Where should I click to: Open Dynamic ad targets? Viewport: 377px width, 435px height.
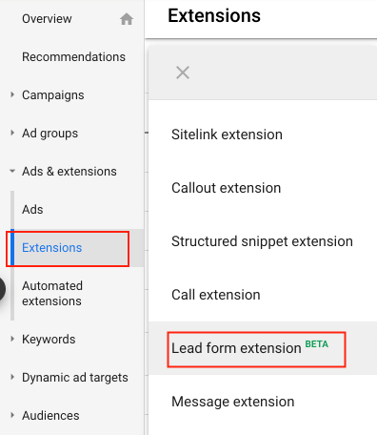pyautogui.click(x=75, y=378)
